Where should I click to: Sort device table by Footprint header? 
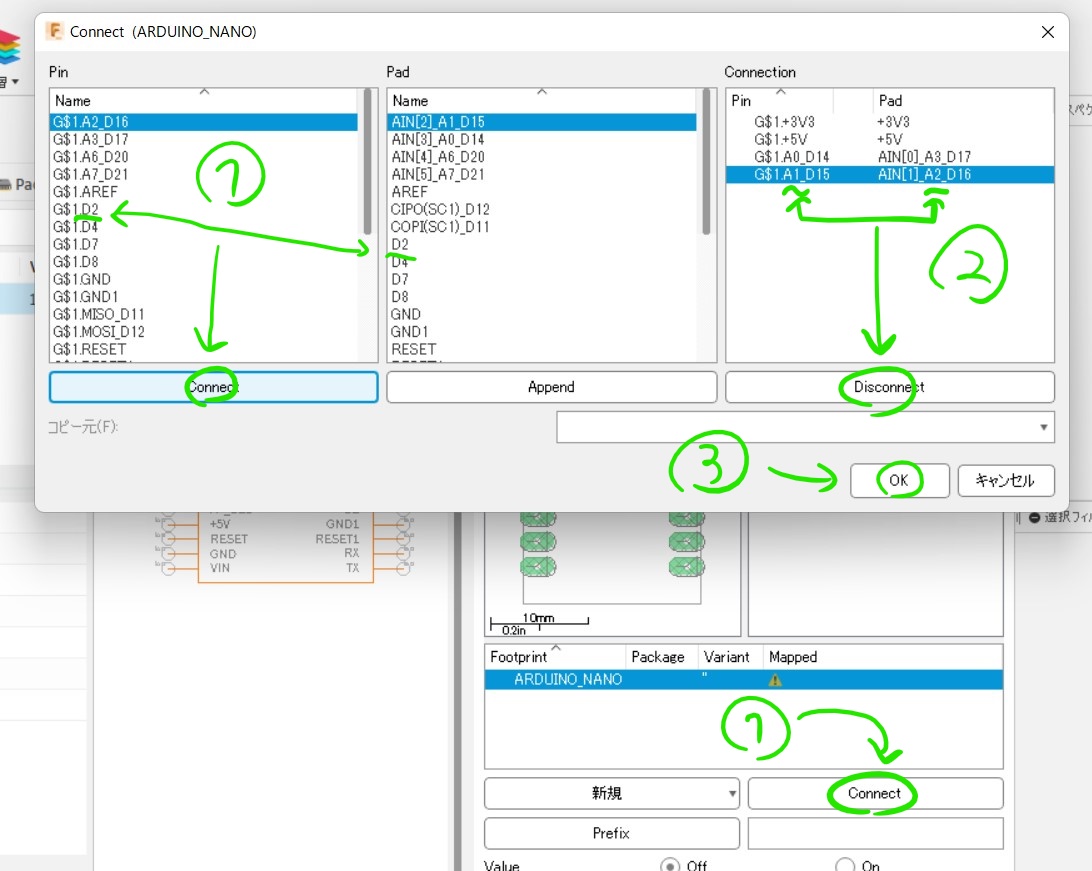pos(555,657)
